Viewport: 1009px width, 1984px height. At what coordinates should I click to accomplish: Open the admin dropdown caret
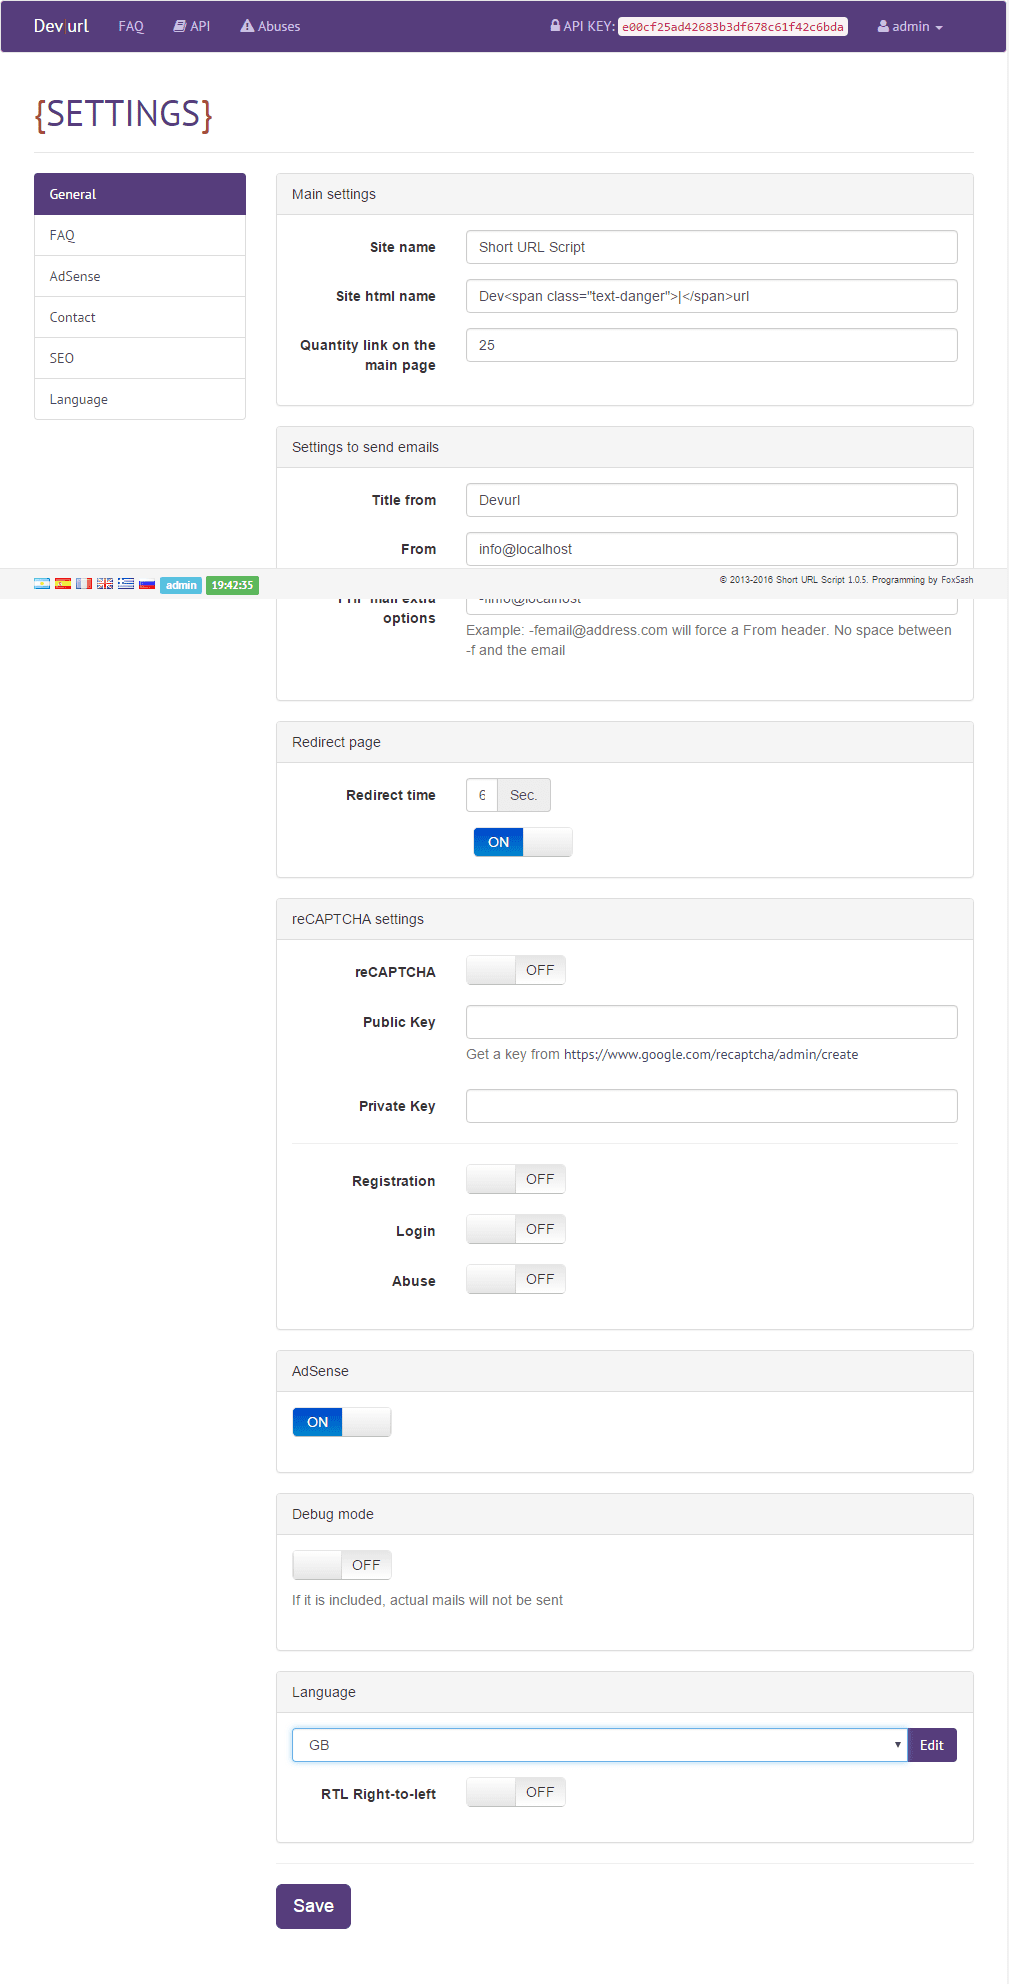[939, 28]
